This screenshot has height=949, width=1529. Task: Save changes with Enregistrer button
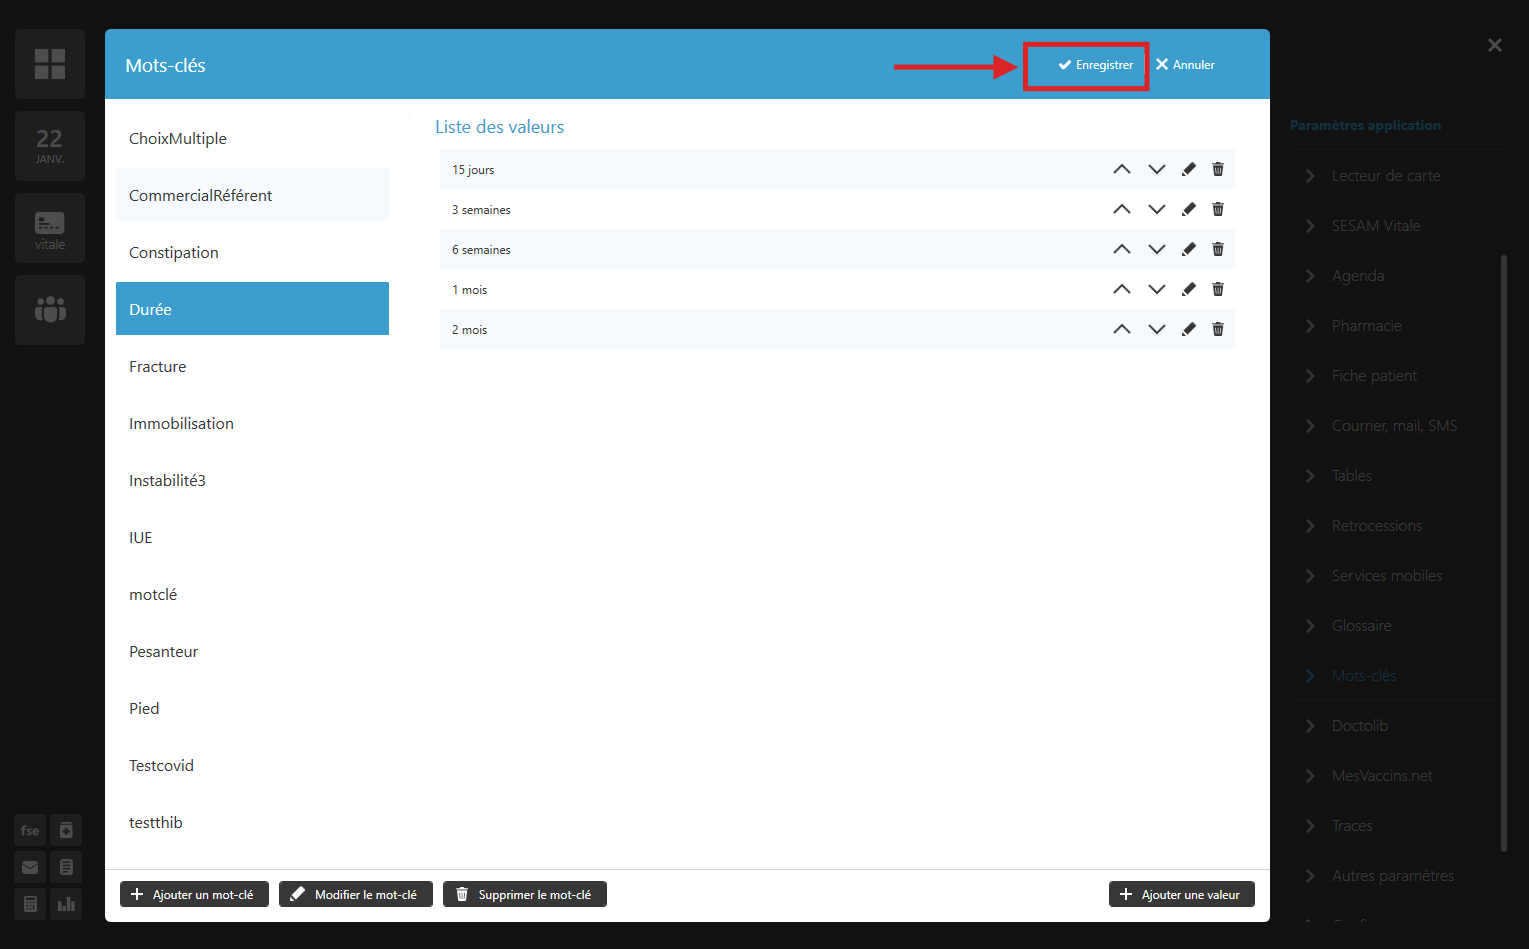coord(1095,65)
